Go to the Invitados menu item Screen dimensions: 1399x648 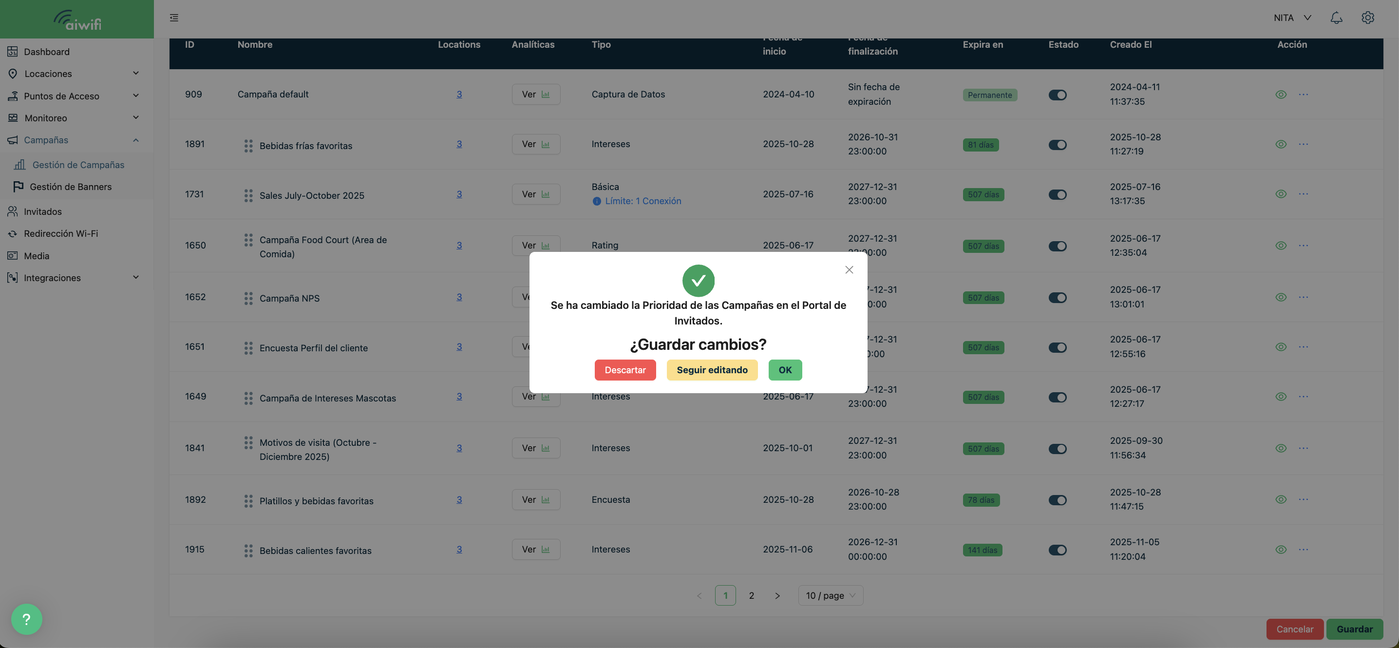[x=43, y=212]
